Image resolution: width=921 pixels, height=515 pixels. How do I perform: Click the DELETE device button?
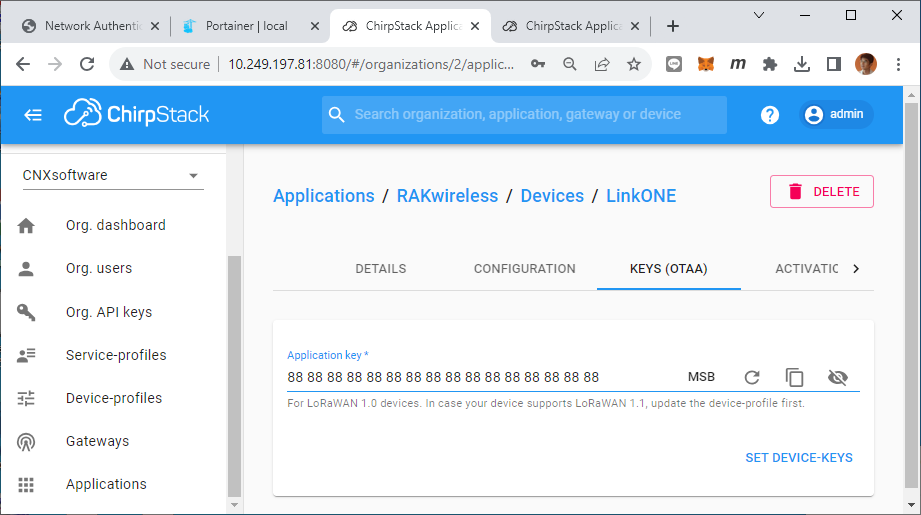pyautogui.click(x=822, y=191)
